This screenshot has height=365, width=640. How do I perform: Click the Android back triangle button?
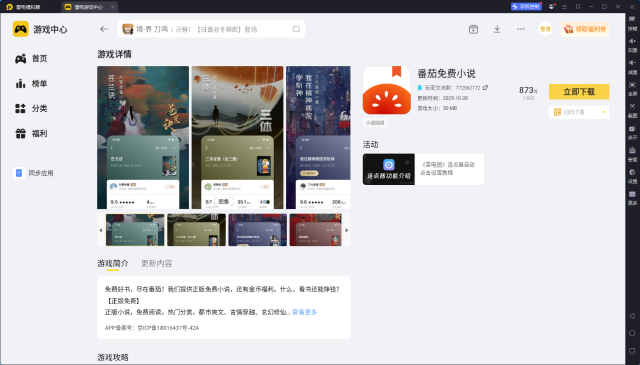click(x=632, y=316)
